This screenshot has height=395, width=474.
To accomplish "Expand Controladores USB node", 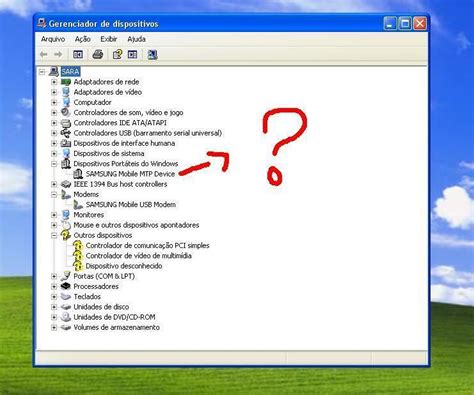I will click(x=54, y=133).
